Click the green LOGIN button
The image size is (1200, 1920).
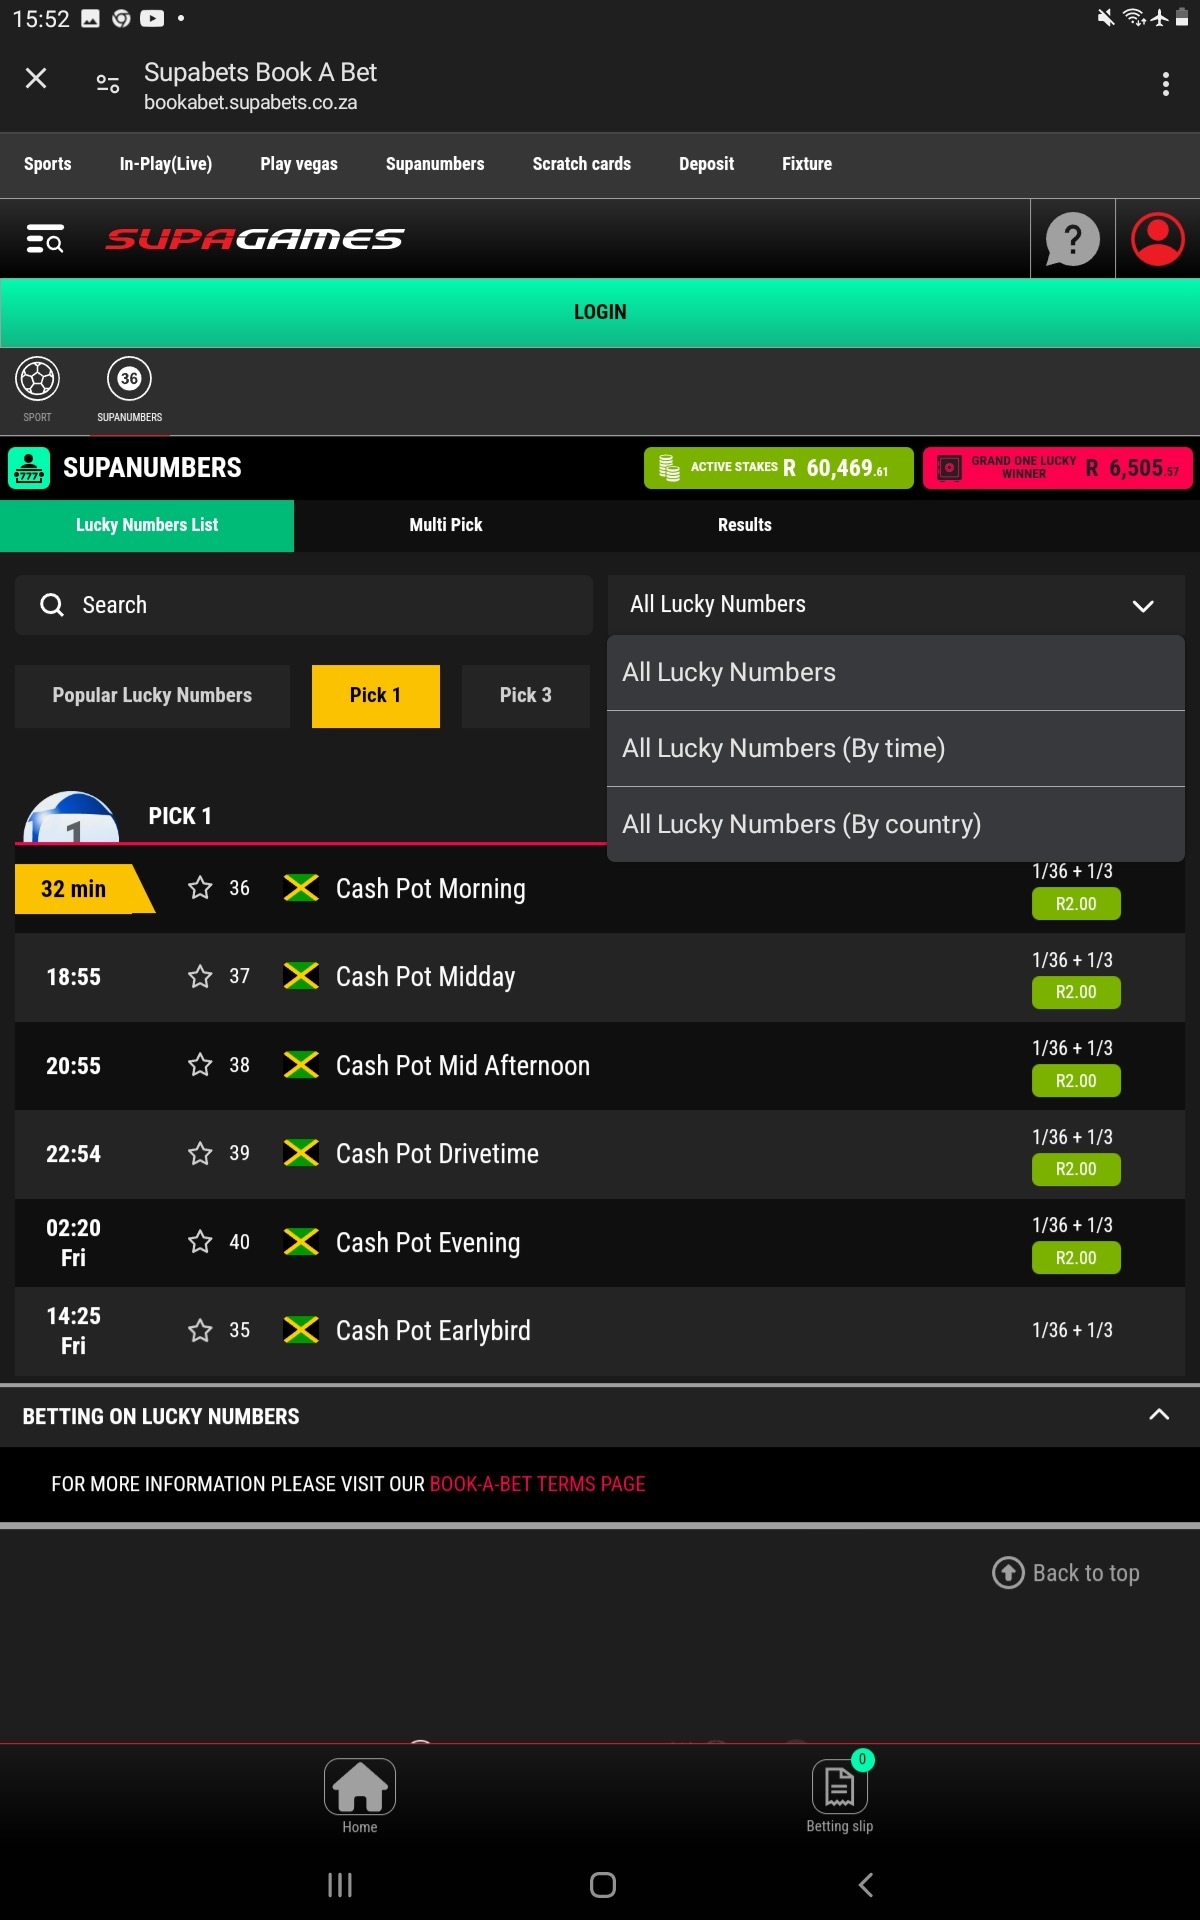point(600,312)
